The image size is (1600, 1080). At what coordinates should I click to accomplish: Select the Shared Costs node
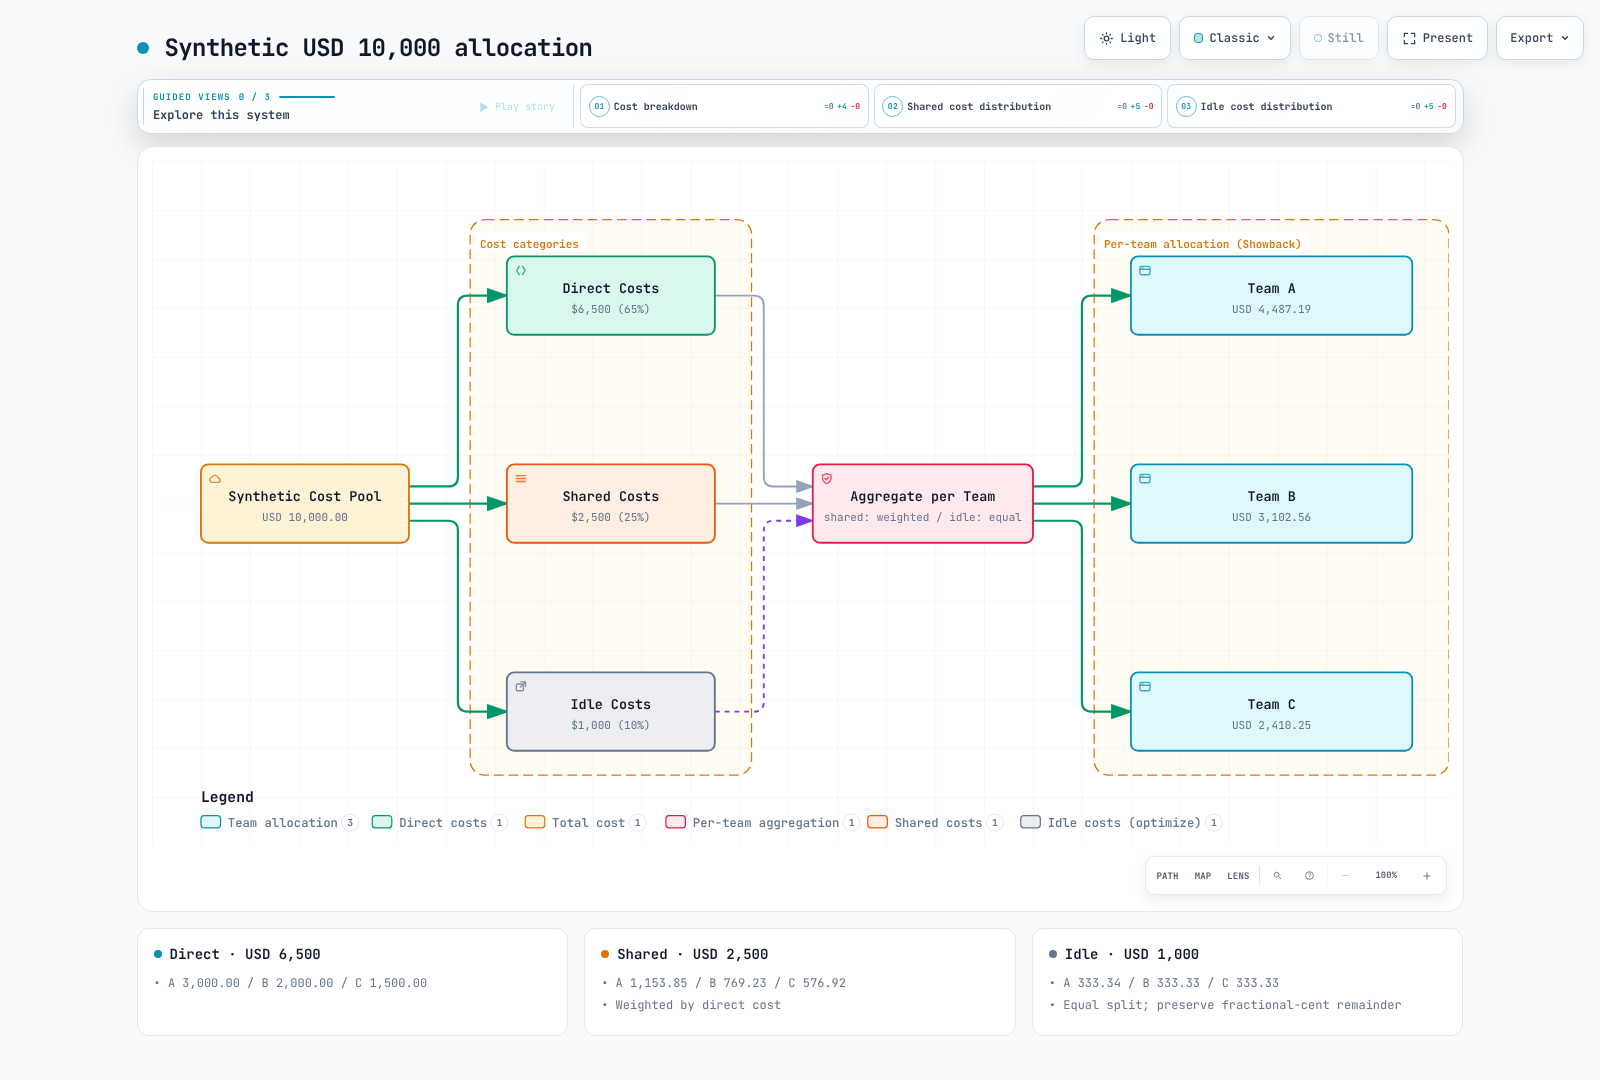[611, 504]
